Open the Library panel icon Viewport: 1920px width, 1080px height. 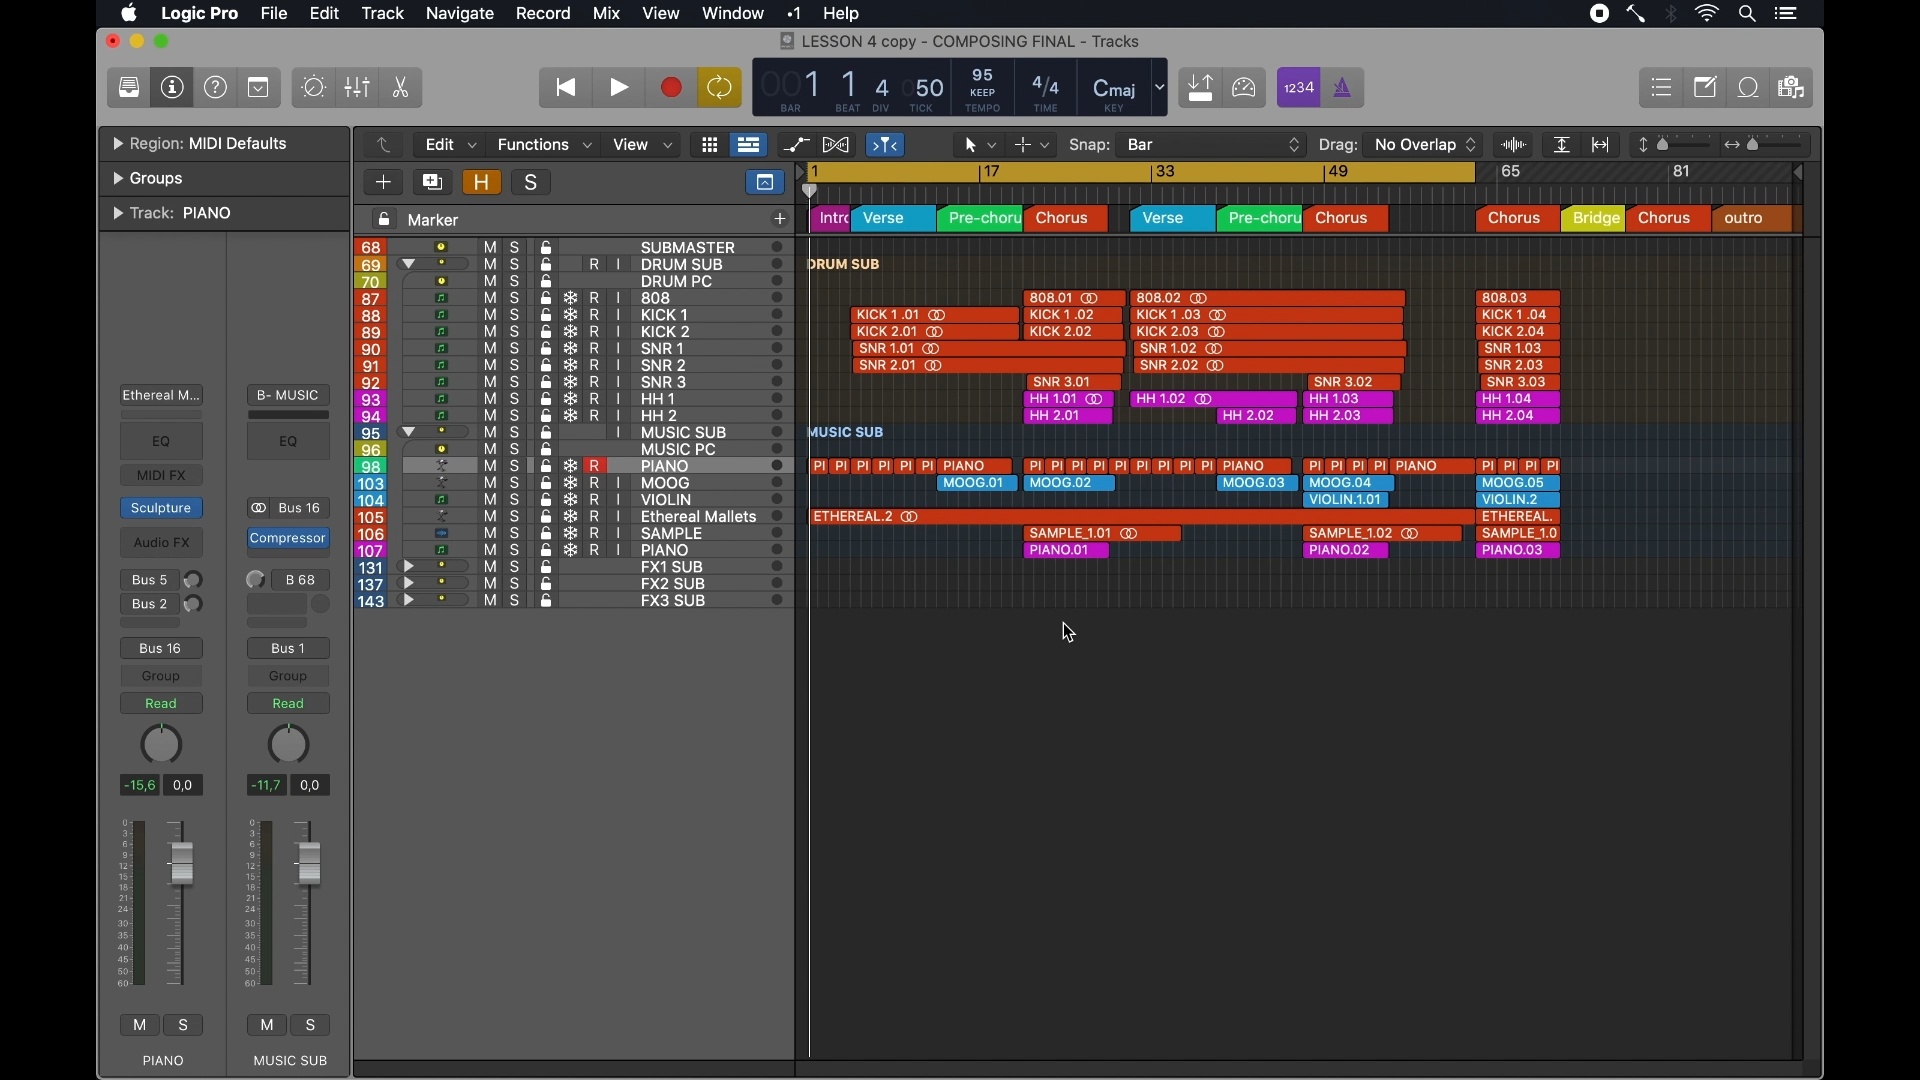pos(129,88)
